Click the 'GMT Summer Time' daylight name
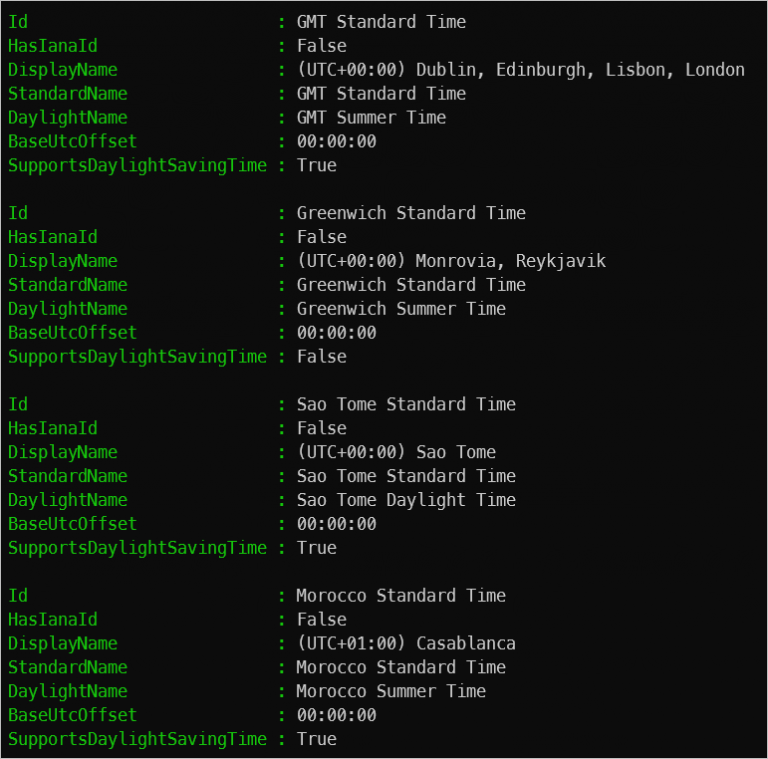This screenshot has width=768, height=759. click(x=371, y=118)
